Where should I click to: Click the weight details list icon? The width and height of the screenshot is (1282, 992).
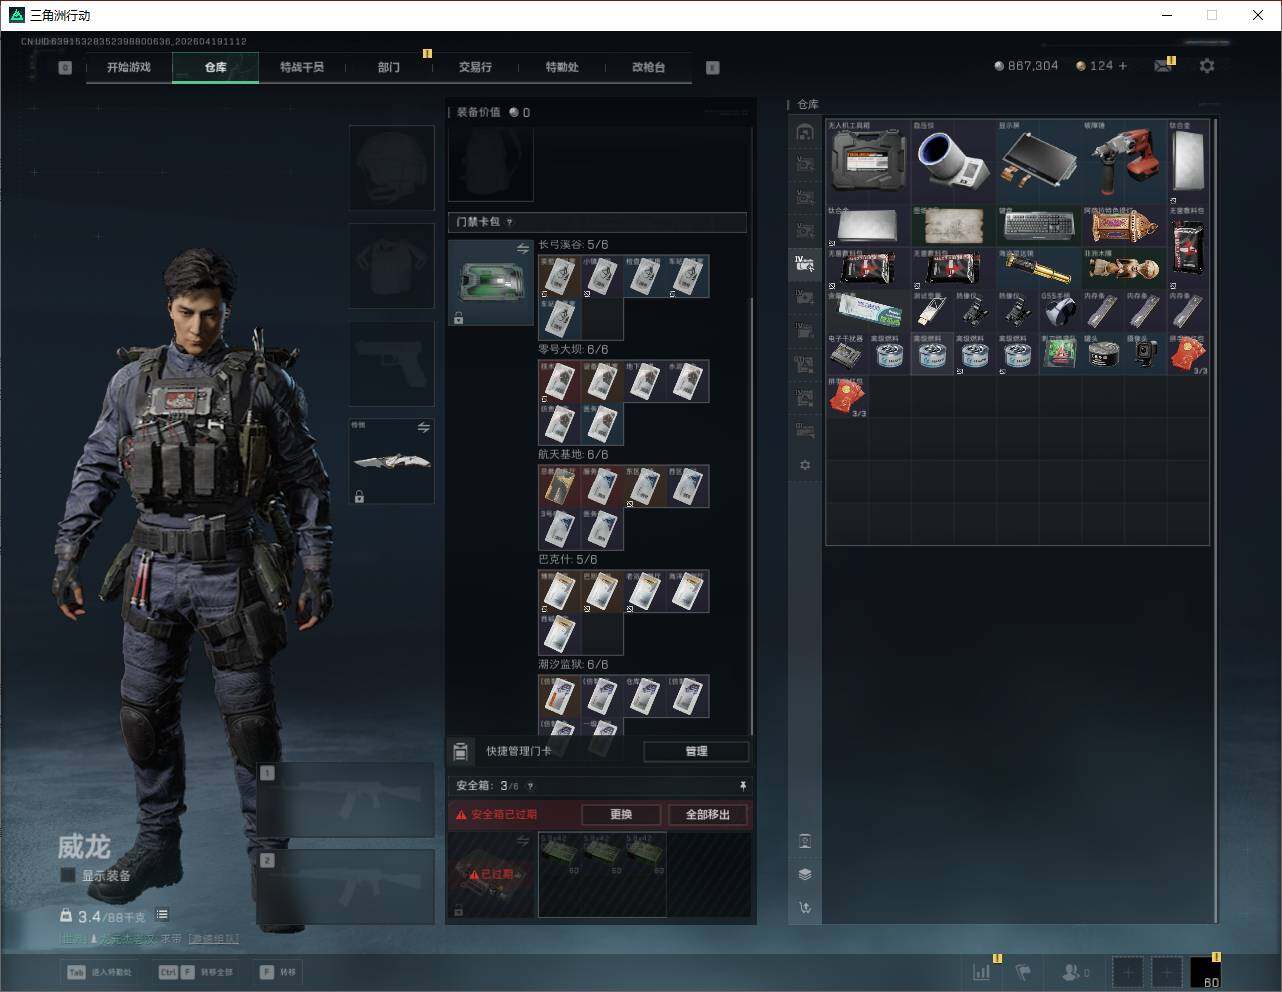[x=162, y=915]
